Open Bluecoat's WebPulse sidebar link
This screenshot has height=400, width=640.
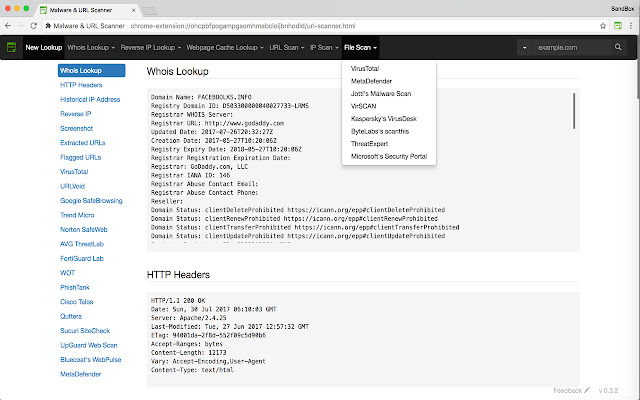(x=91, y=360)
